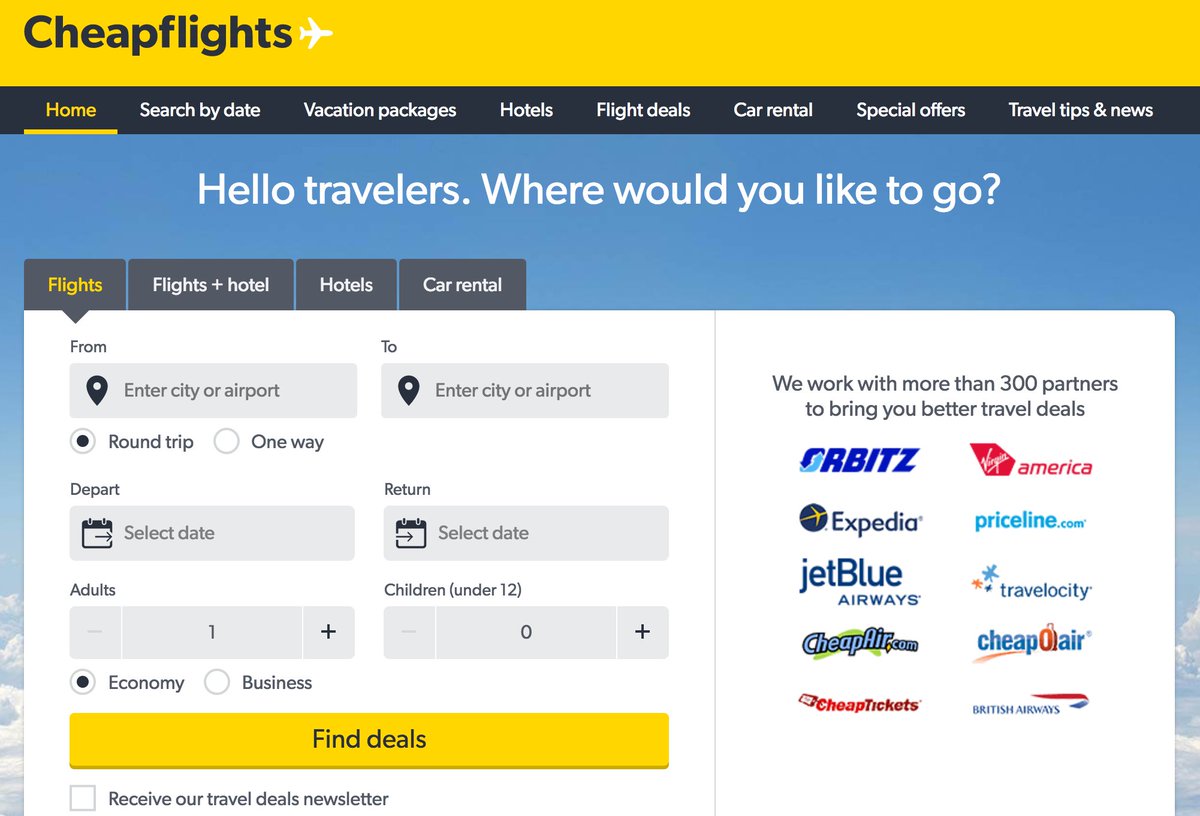1200x816 pixels.
Task: Increase the number of children
Action: (x=642, y=632)
